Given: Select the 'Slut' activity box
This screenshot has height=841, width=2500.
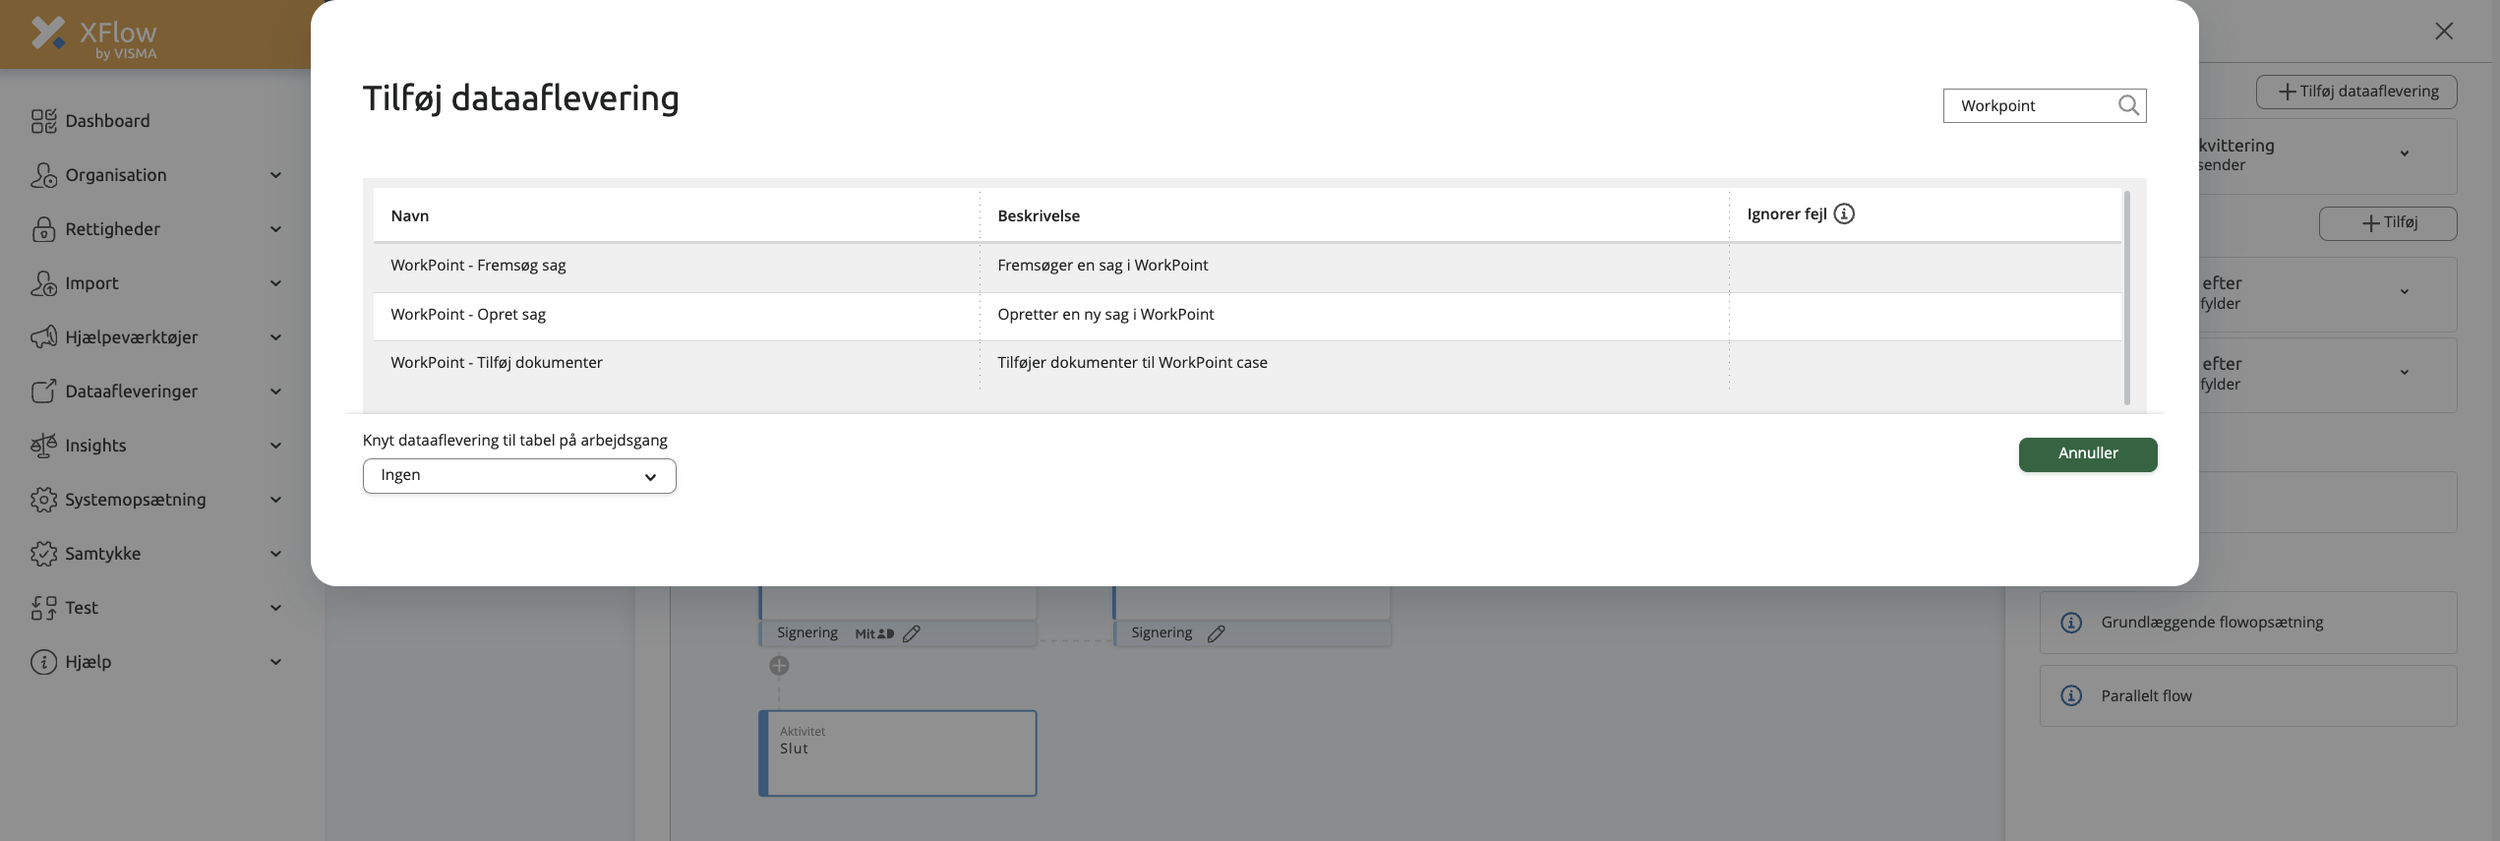Looking at the screenshot, I should click(898, 754).
